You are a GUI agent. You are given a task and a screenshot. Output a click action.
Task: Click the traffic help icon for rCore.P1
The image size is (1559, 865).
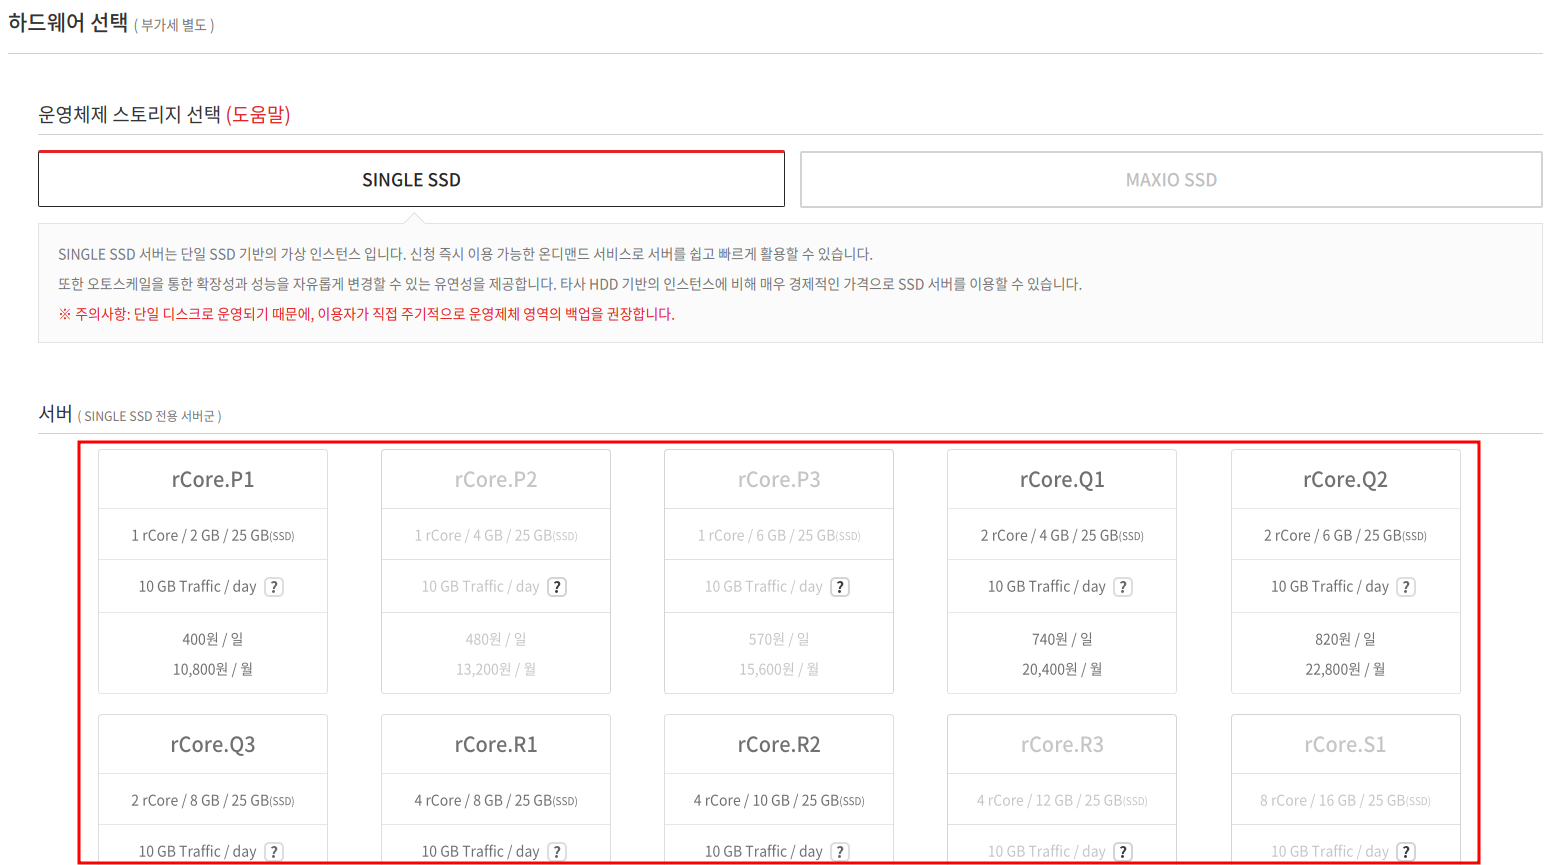[274, 587]
